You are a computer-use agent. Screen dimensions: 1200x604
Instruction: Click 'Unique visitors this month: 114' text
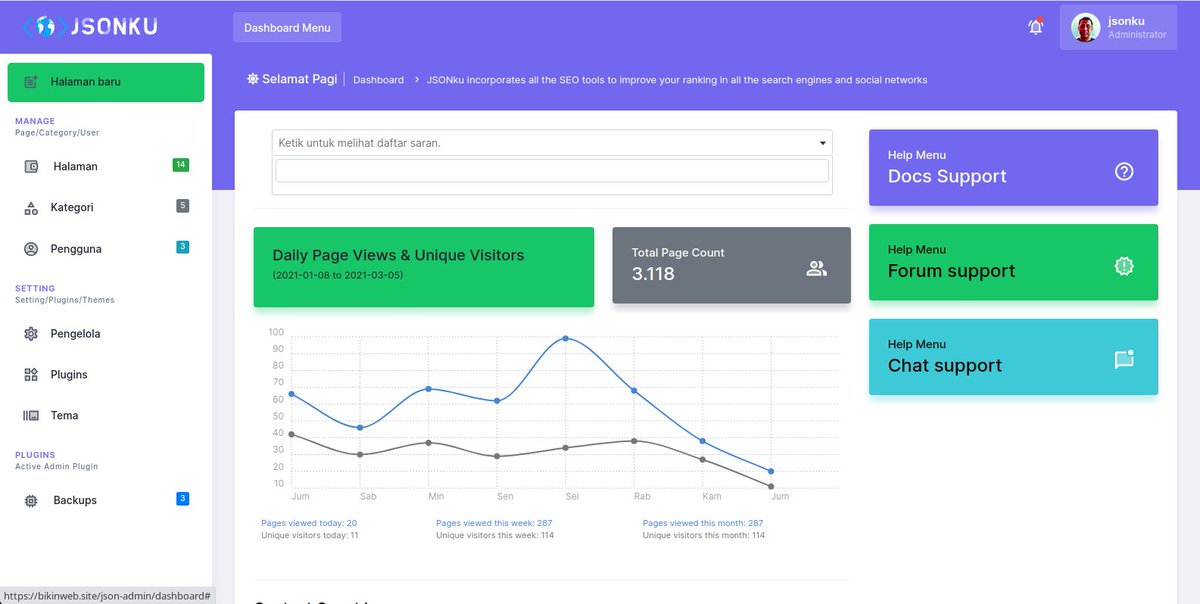(x=704, y=535)
